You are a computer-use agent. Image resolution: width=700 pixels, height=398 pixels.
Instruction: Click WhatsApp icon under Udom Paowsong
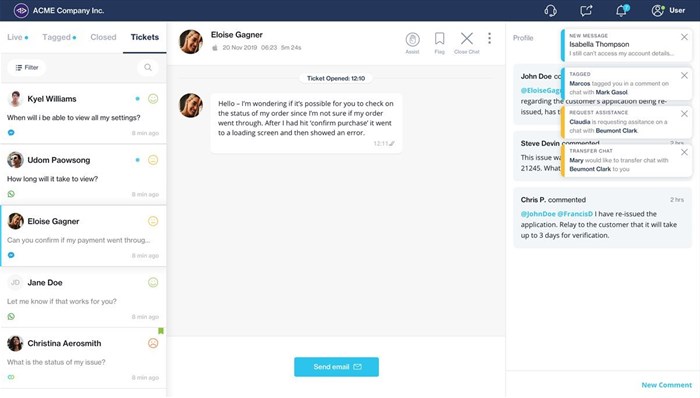[11, 194]
